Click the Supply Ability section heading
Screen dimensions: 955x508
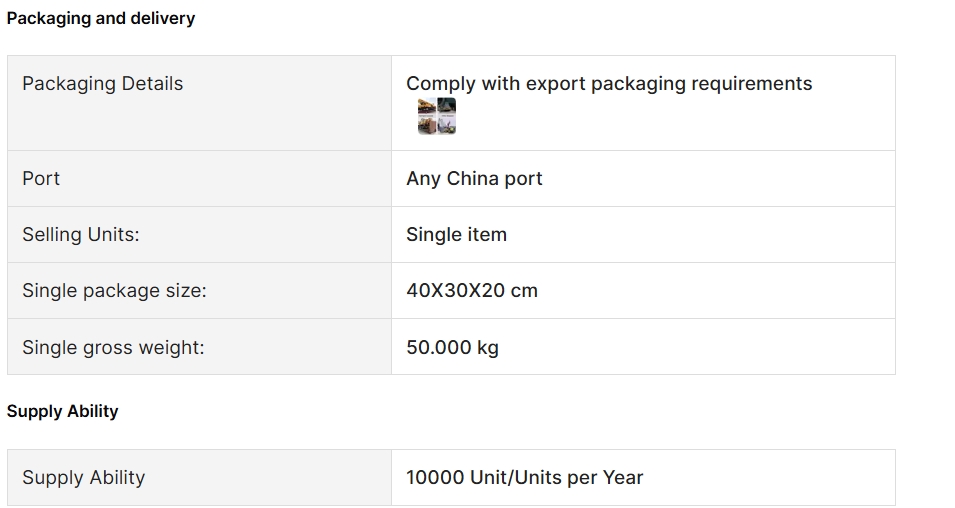(x=63, y=411)
